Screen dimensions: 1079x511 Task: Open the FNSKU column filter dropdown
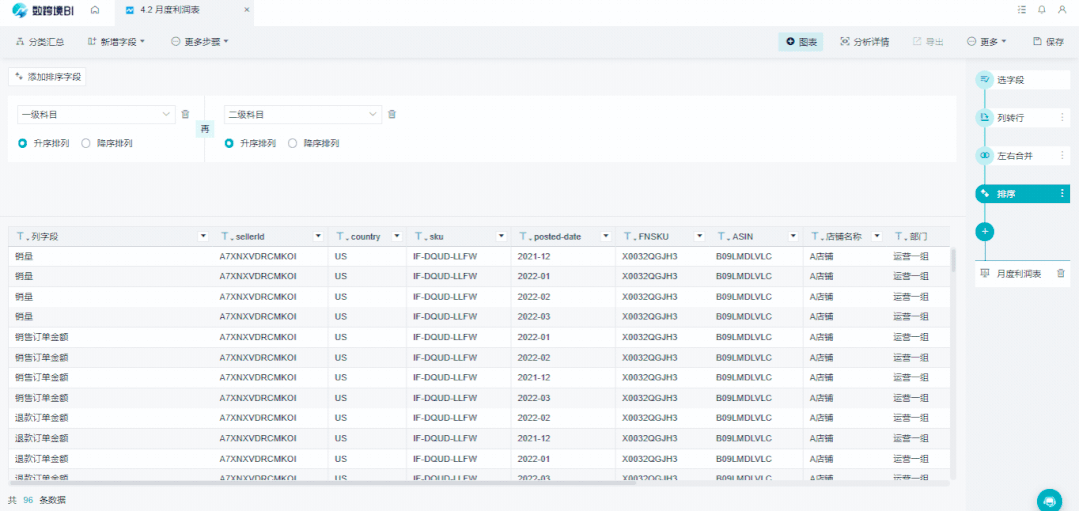(x=699, y=236)
